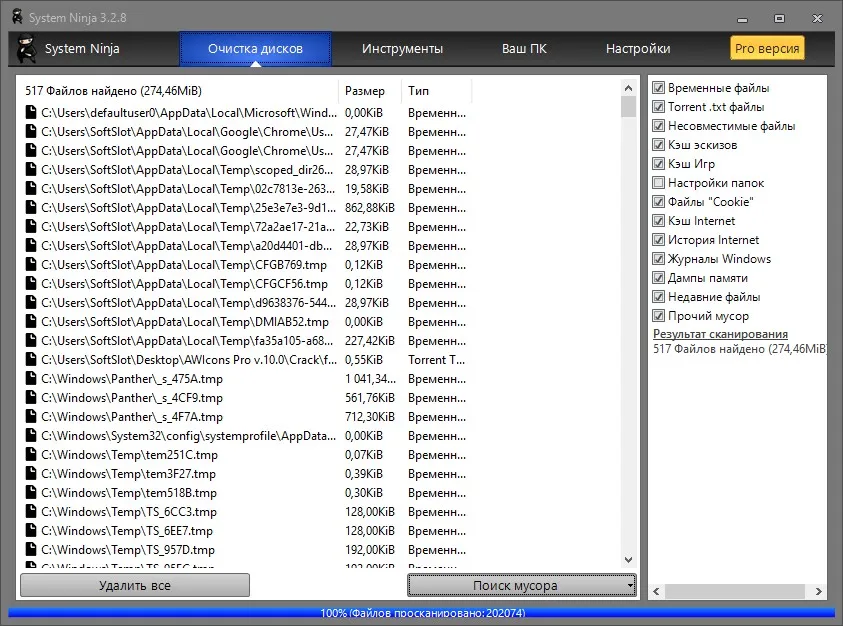This screenshot has width=843, height=626.
Task: Click the file icon of the defaultuser0 entry
Action: click(x=31, y=112)
